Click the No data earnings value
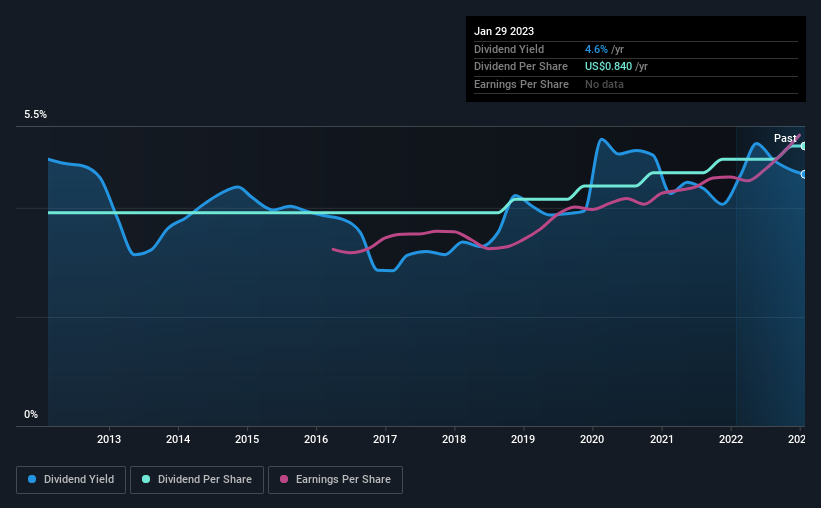The image size is (821, 508). click(604, 84)
